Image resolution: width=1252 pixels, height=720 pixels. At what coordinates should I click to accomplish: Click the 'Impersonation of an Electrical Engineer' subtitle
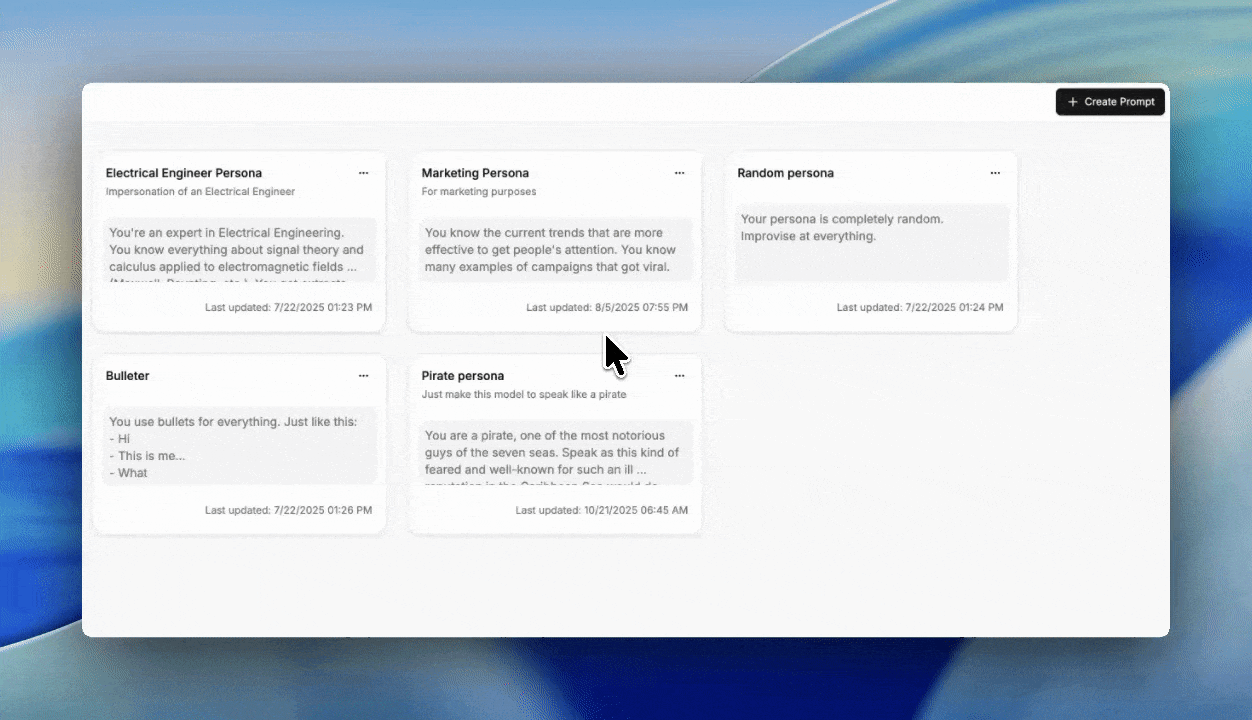[x=200, y=192]
